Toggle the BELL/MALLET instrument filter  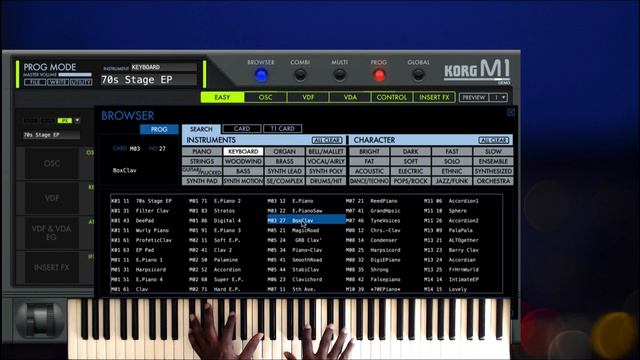(x=326, y=151)
